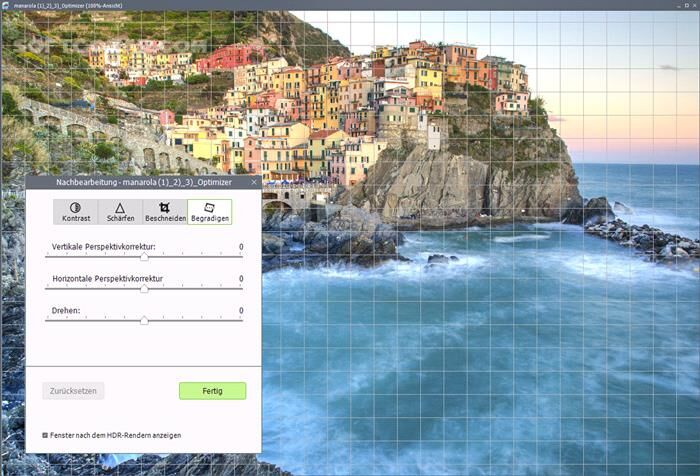Screen dimensions: 700x476
Task: Click the Drehen label
Action: 66,310
